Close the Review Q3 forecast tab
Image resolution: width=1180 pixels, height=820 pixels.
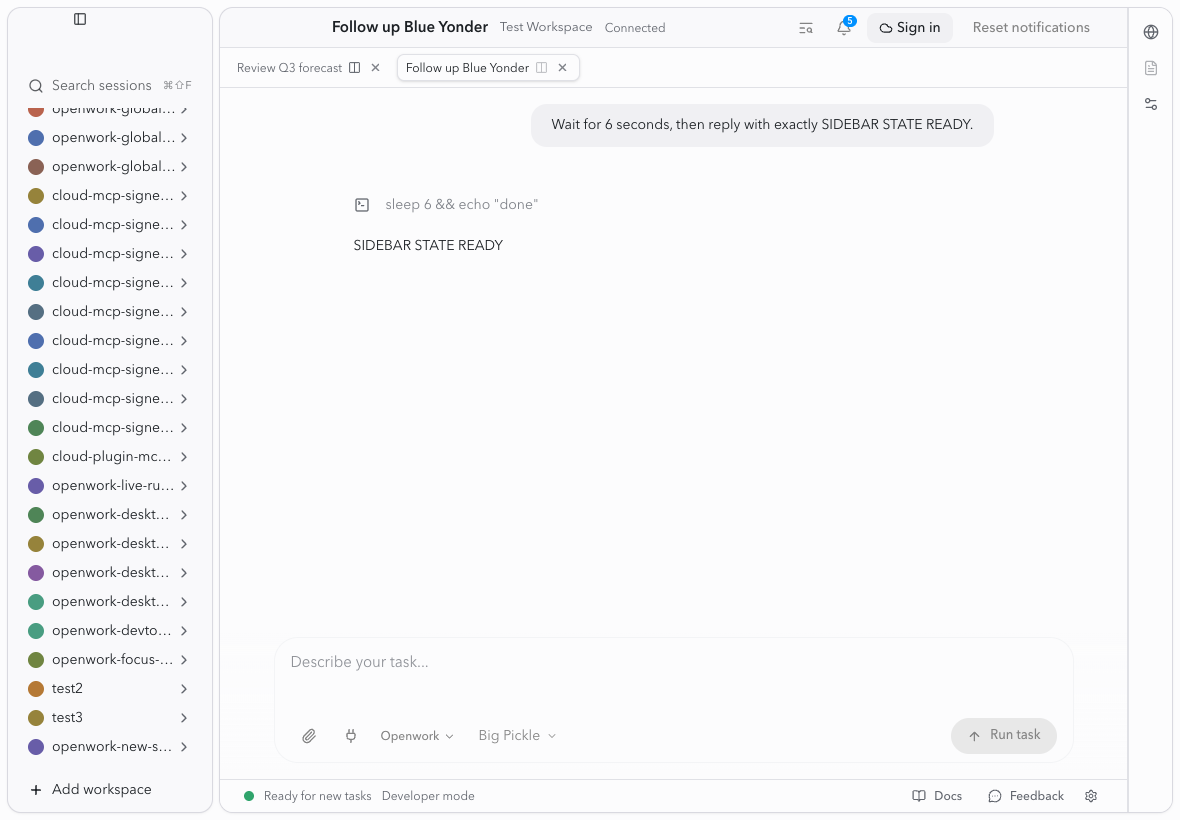coord(376,68)
